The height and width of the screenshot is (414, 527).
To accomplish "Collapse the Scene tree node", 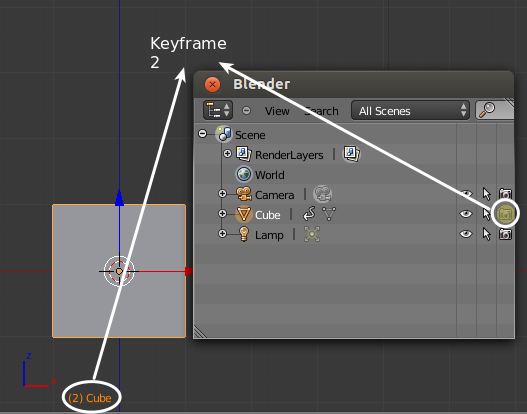I will coord(202,134).
